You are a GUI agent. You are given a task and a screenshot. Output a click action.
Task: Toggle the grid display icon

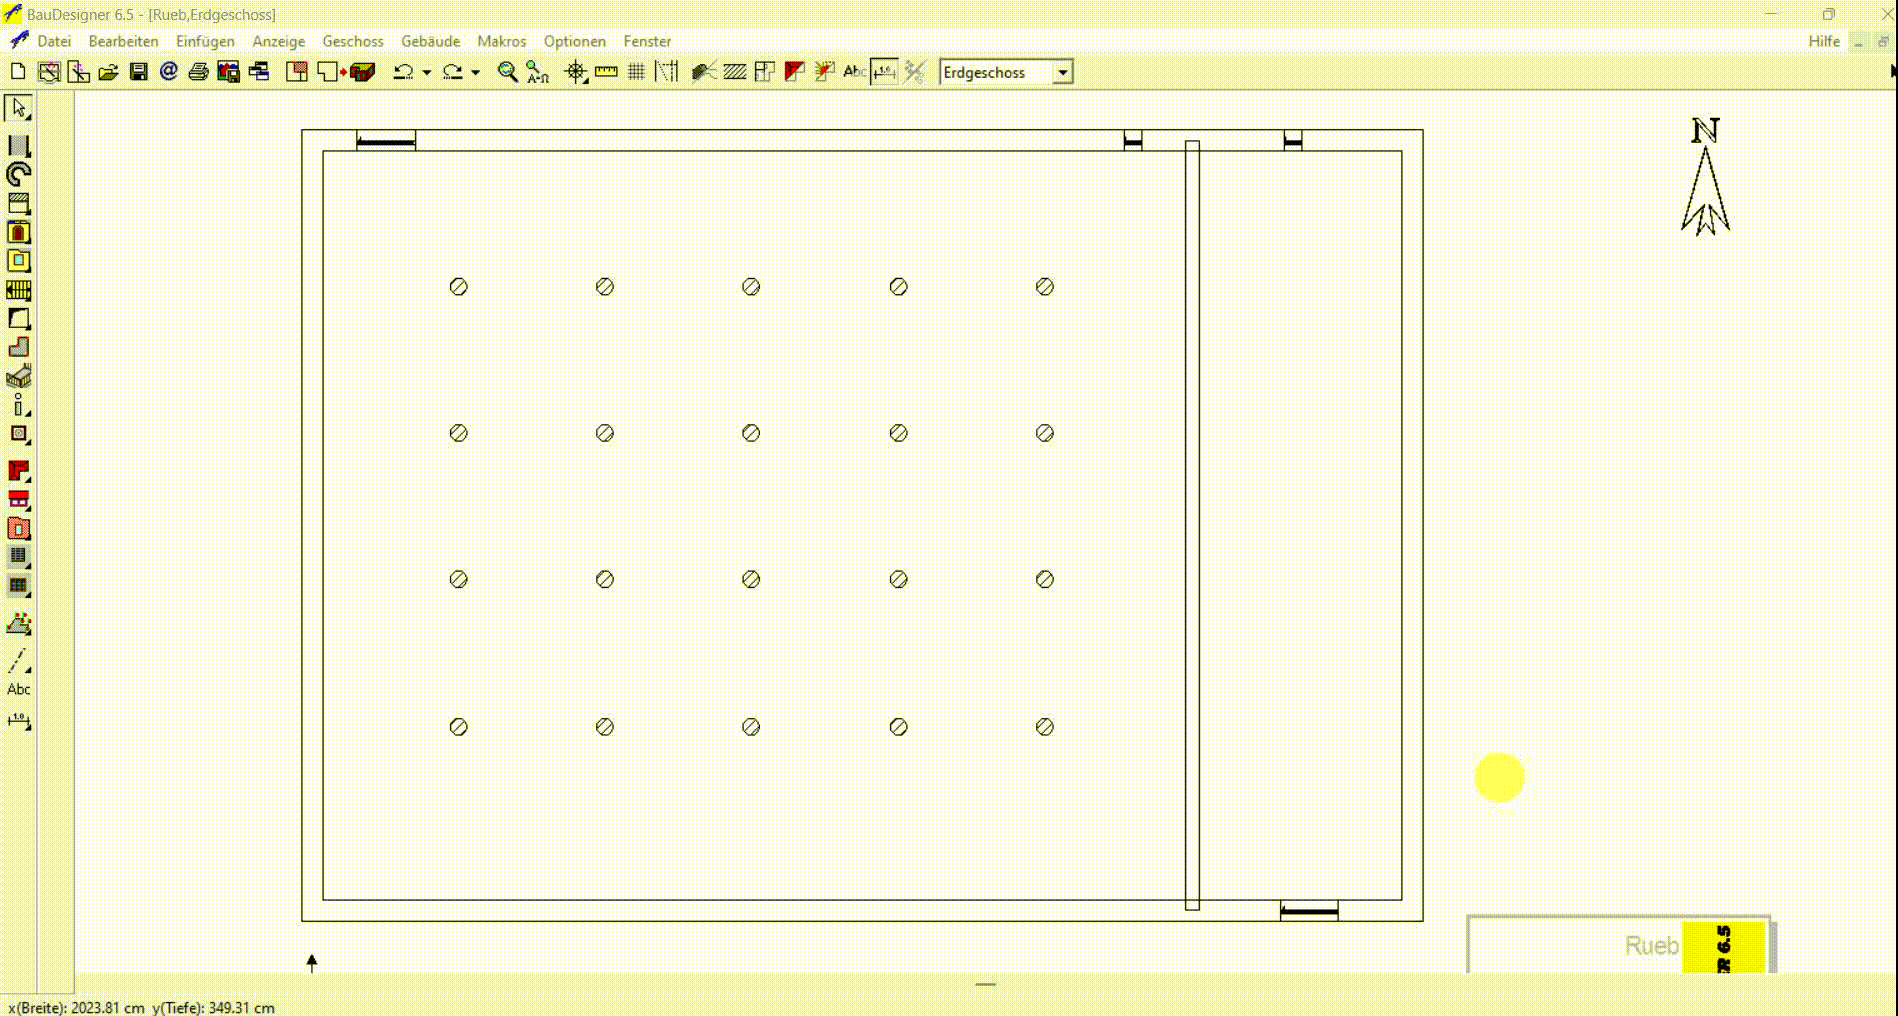tap(636, 72)
